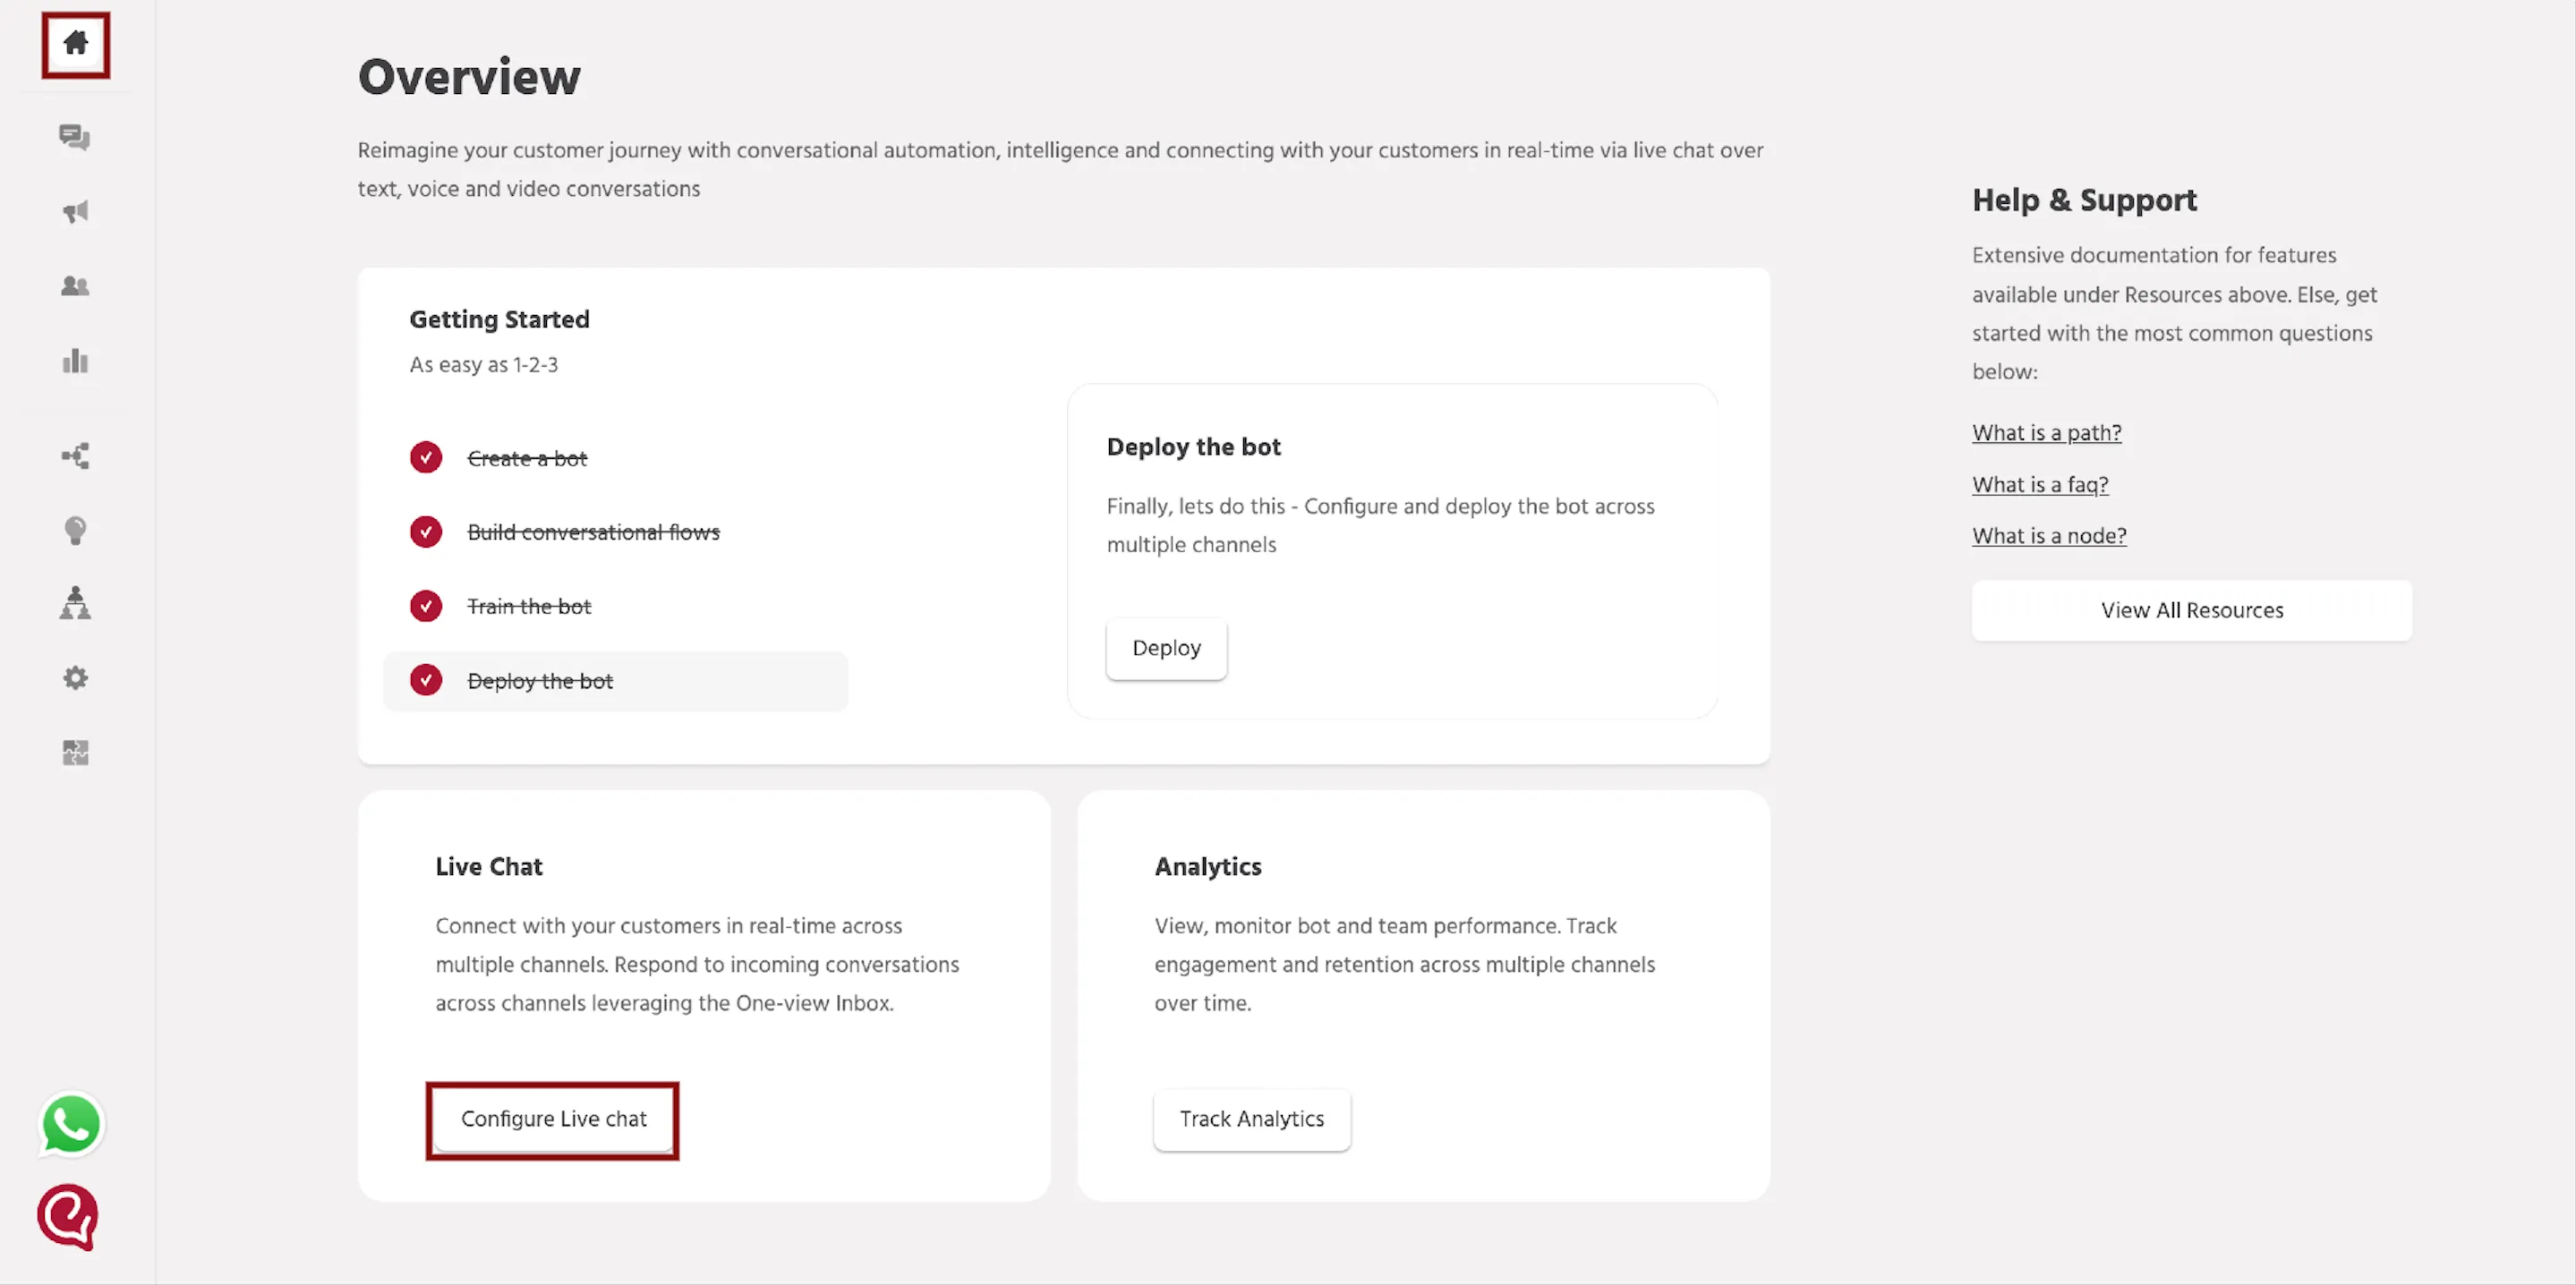
Task: Open the flow builder paths icon
Action: 75,456
